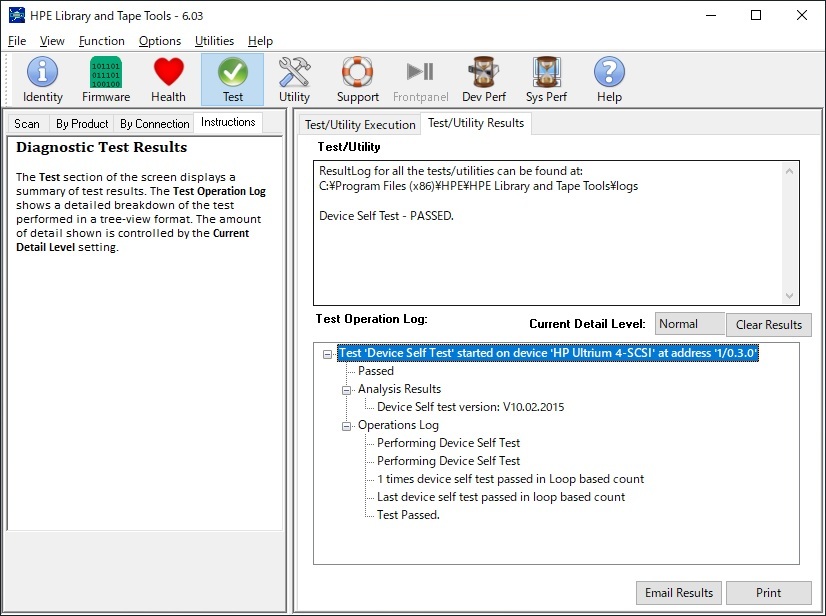826x616 pixels.
Task: Open the Firmware toolbar icon
Action: tap(106, 80)
